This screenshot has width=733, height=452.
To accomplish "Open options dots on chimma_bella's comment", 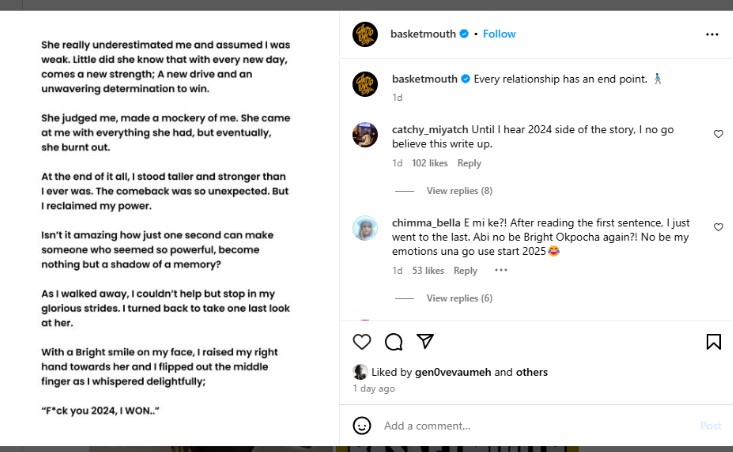I will pyautogui.click(x=501, y=271).
